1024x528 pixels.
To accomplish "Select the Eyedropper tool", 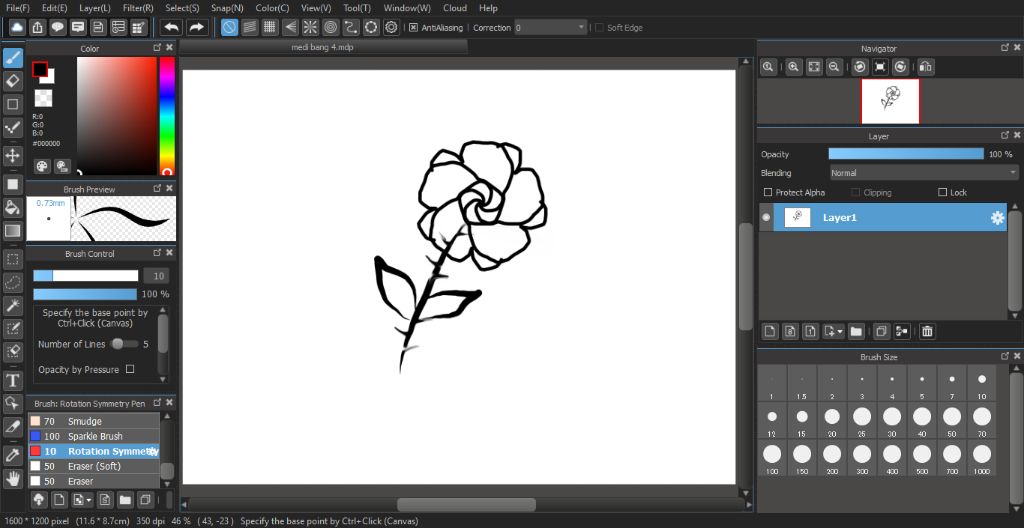I will [12, 455].
